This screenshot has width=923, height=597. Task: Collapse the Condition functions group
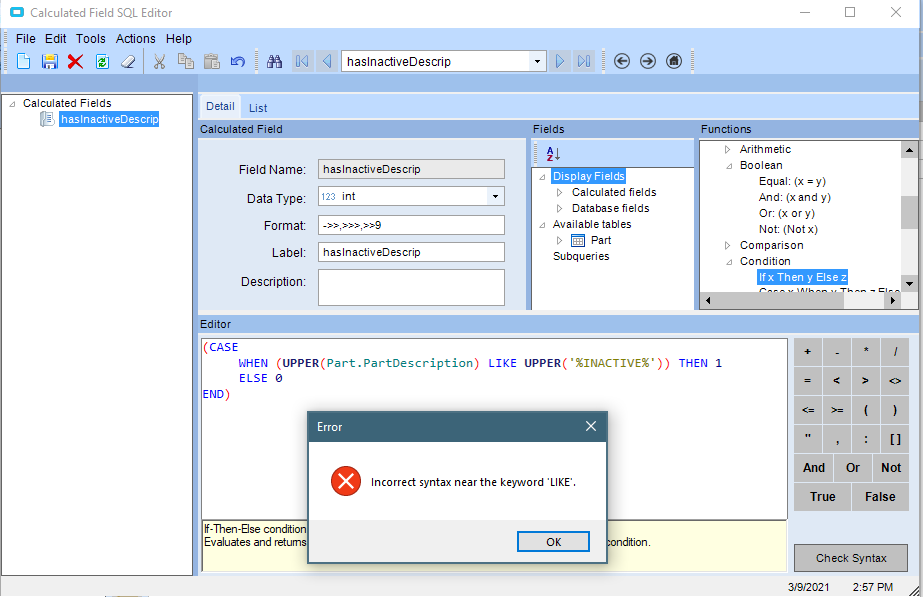[x=729, y=262]
